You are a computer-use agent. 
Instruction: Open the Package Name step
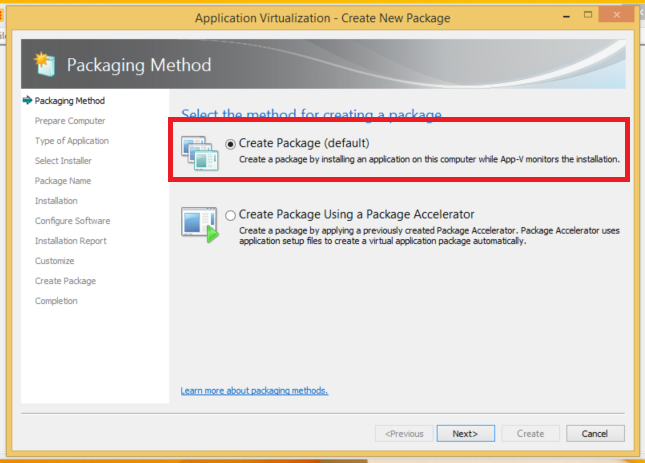tap(63, 181)
